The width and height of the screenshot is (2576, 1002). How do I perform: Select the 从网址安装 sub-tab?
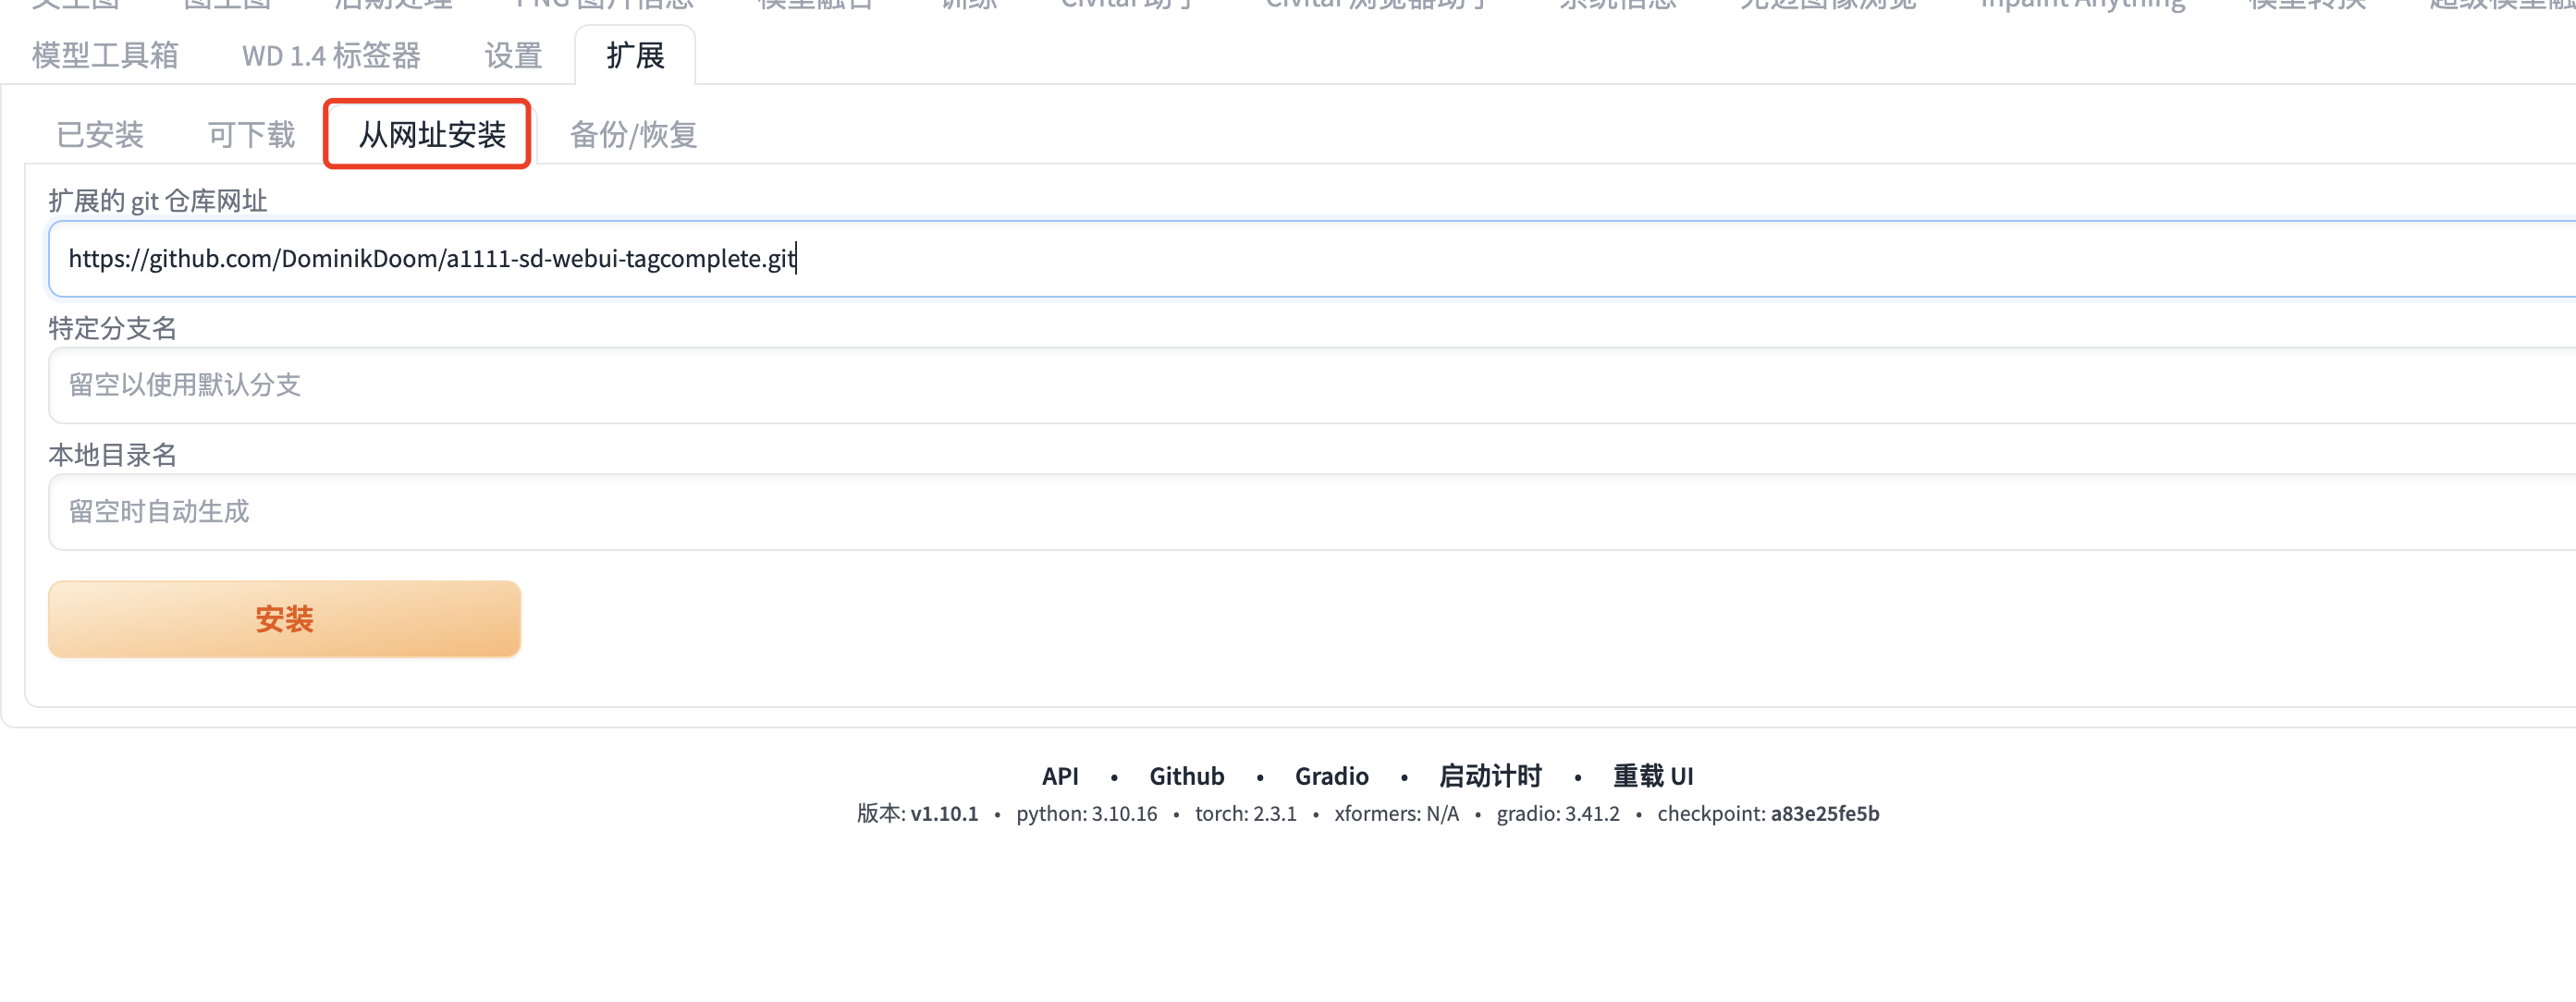(x=431, y=134)
